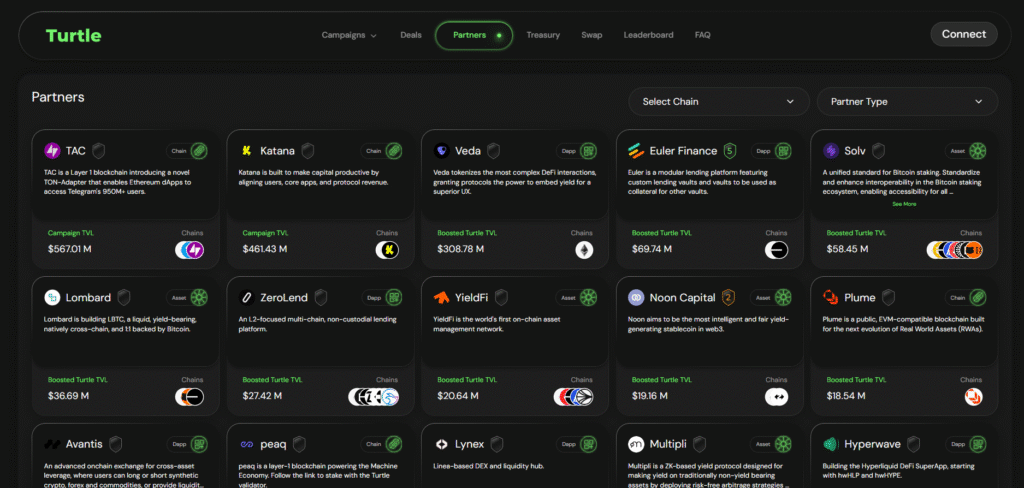
Task: Click the level 5 shield badge on Euler Finance
Action: 730,151
